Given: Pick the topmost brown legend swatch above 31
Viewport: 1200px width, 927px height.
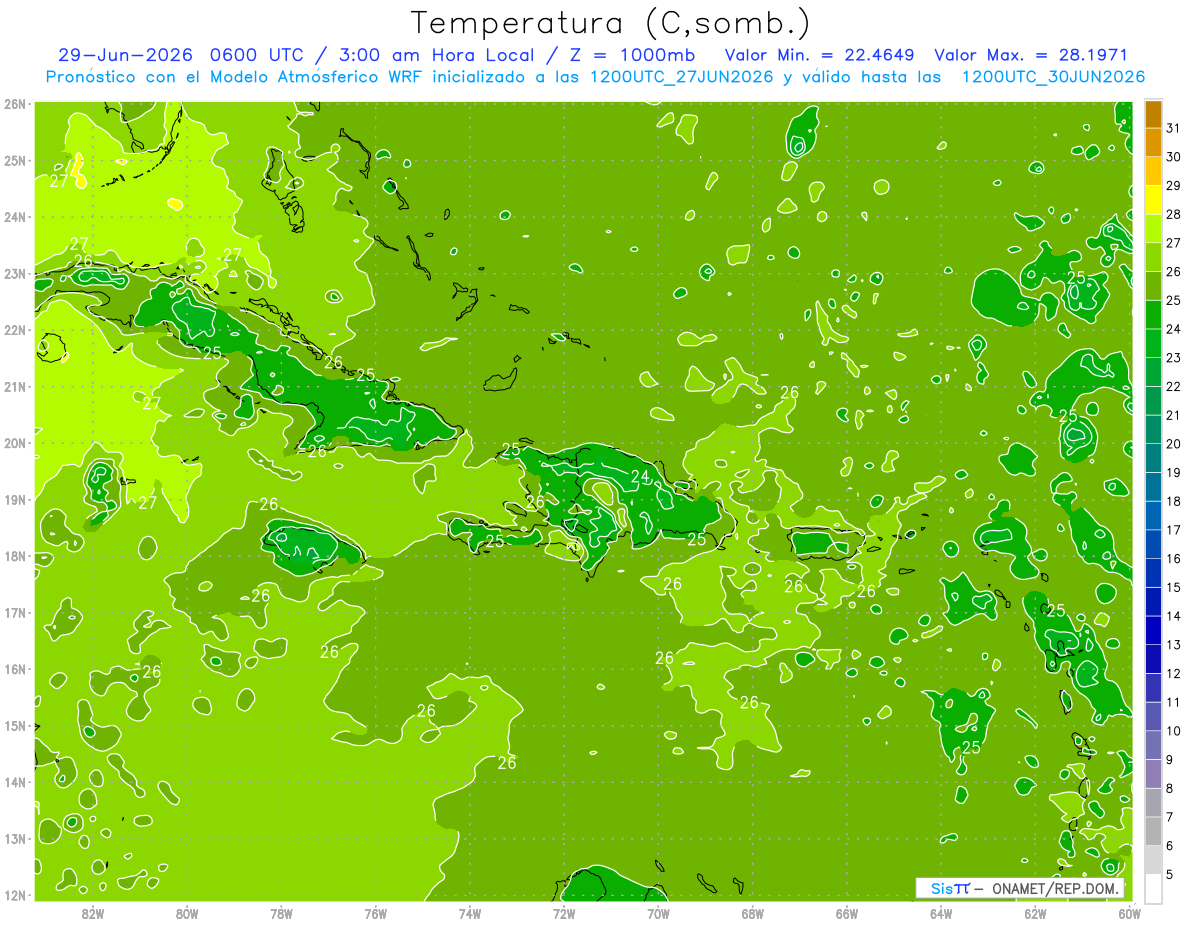Looking at the screenshot, I should pyautogui.click(x=1153, y=114).
